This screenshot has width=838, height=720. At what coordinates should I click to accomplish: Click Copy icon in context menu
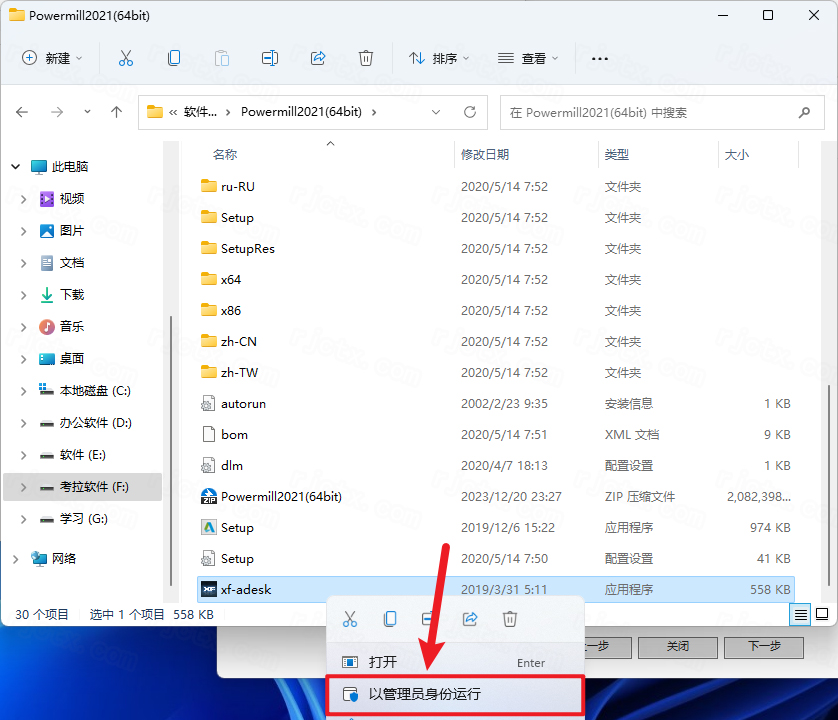pos(390,619)
